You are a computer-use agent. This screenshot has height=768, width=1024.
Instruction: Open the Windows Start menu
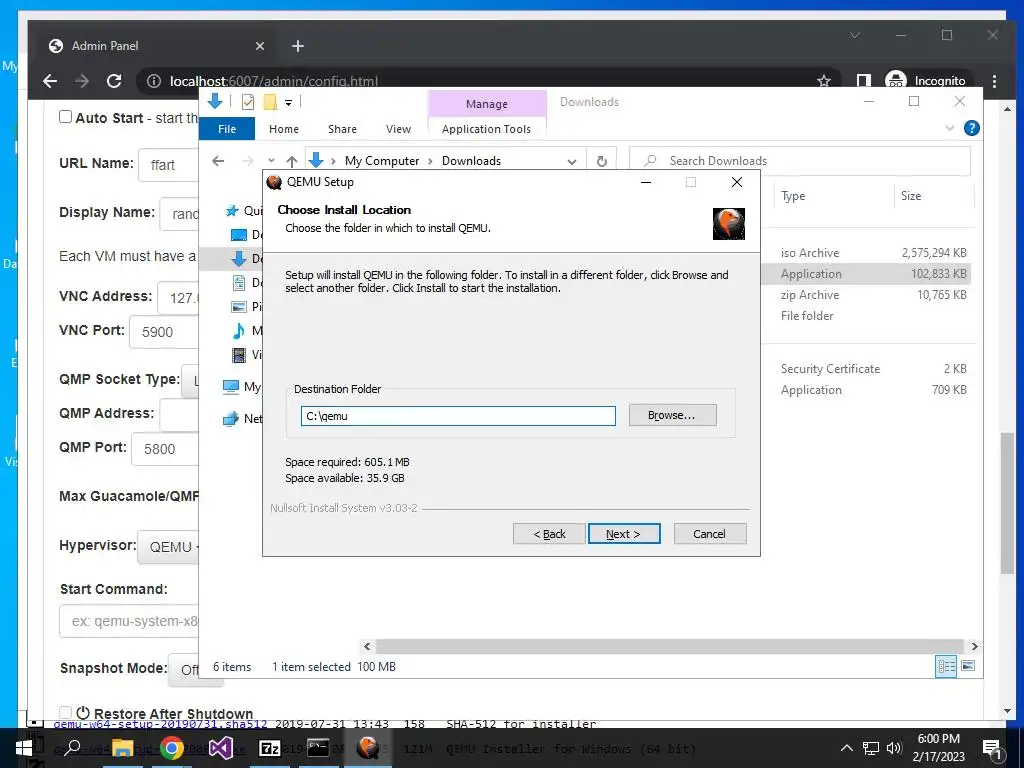pyautogui.click(x=24, y=748)
